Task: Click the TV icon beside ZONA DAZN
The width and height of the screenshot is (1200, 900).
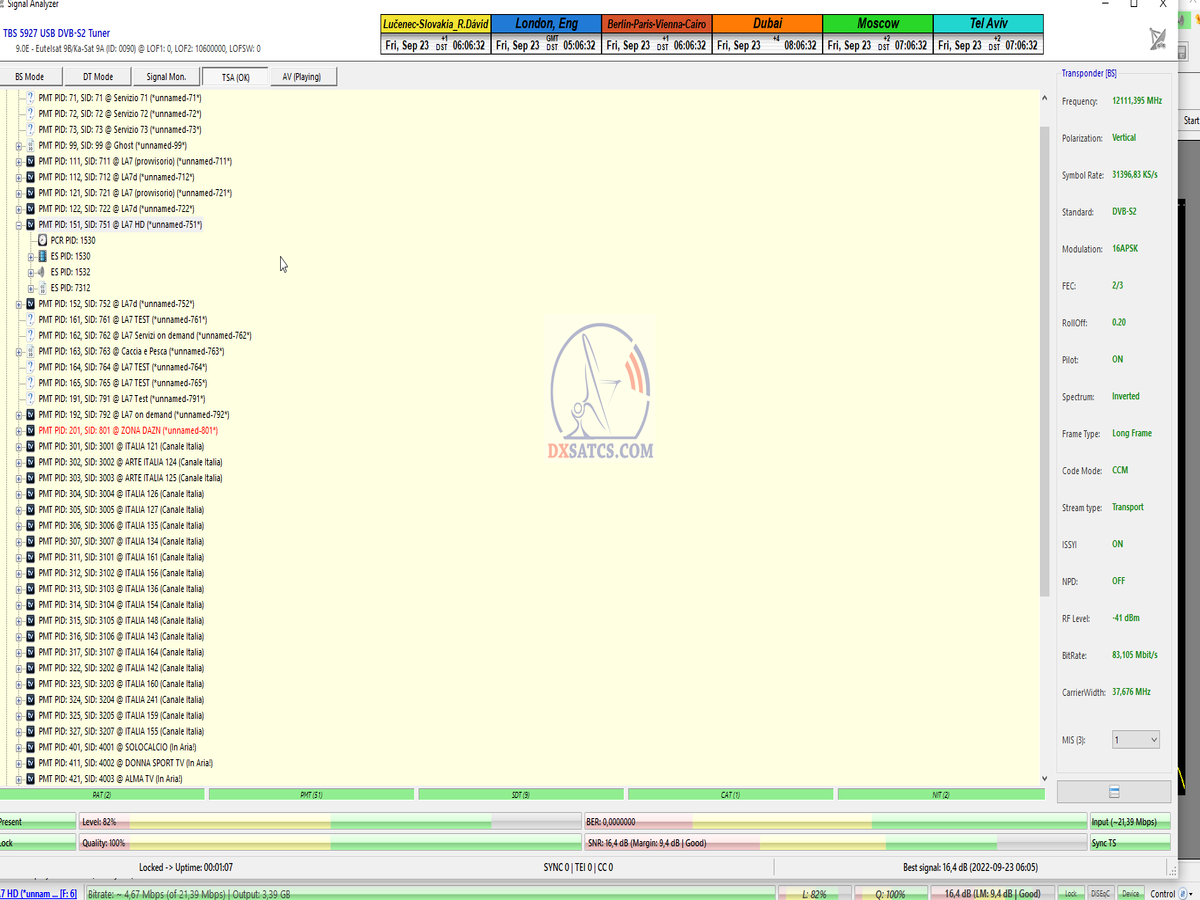Action: [30, 430]
